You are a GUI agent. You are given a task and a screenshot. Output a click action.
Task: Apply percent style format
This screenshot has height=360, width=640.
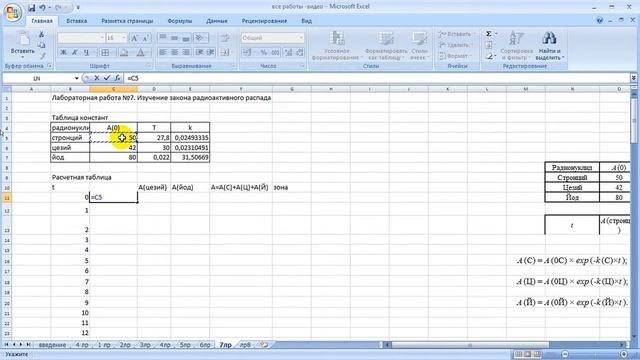click(264, 52)
